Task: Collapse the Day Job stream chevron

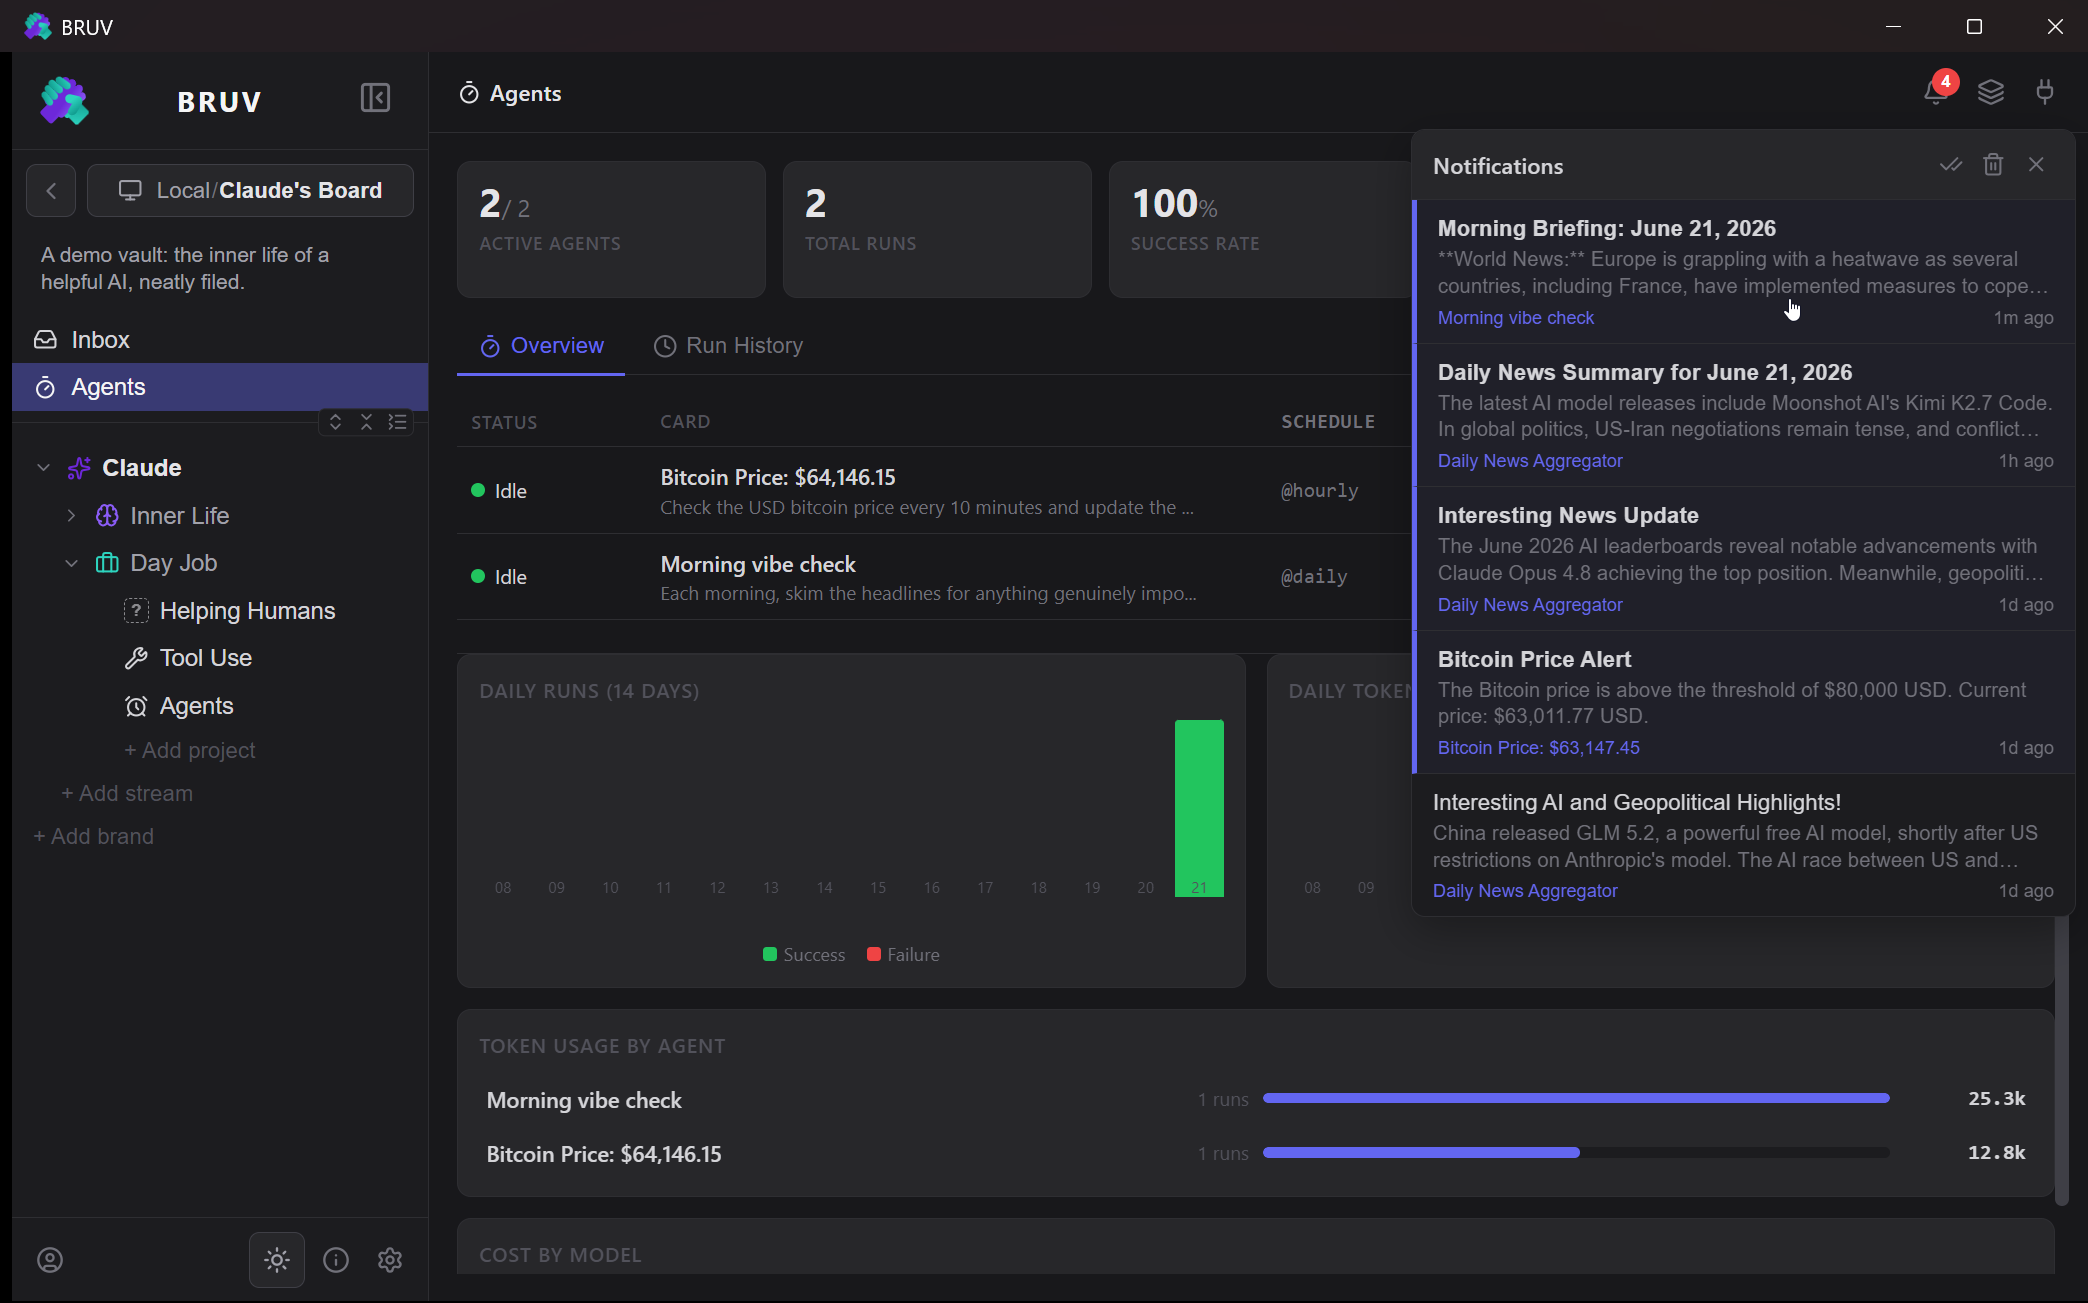Action: point(71,563)
